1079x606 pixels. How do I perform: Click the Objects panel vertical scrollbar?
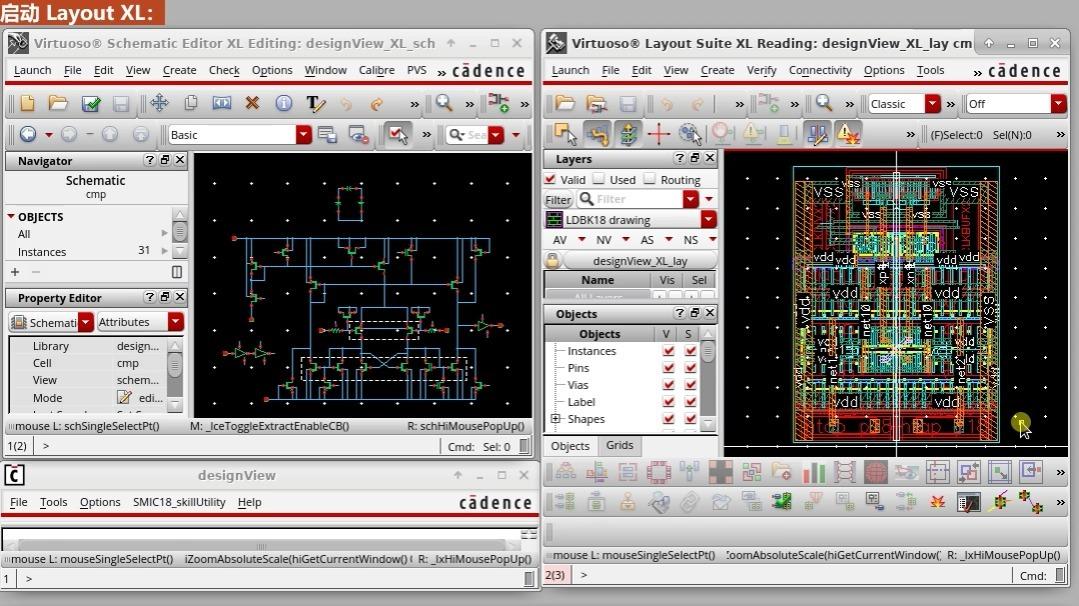(707, 378)
